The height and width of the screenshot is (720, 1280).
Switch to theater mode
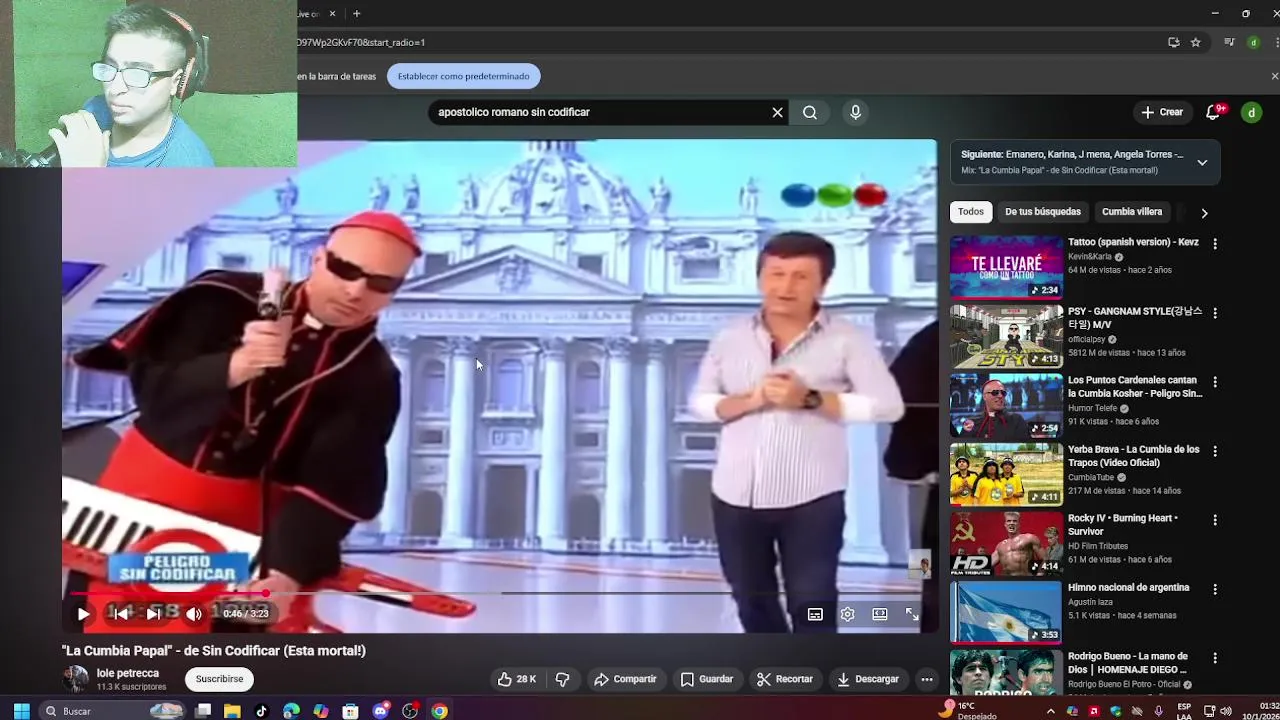[880, 614]
